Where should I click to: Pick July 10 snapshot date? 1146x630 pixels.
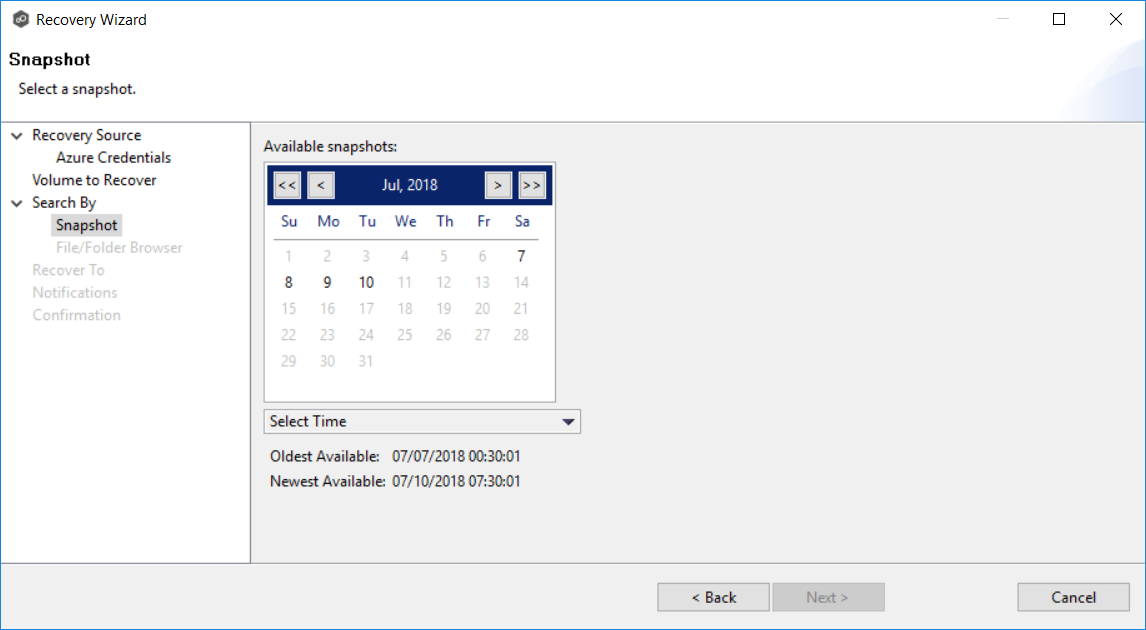(366, 282)
